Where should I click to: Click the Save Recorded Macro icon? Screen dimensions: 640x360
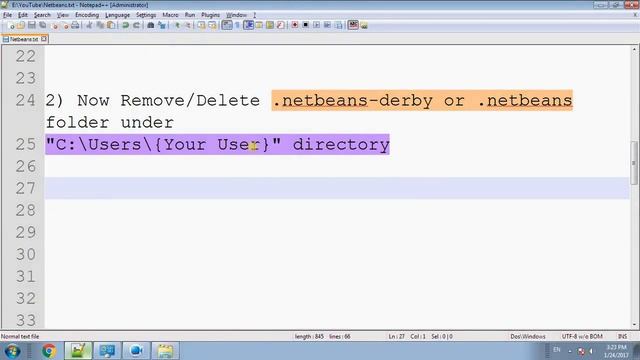(338, 25)
